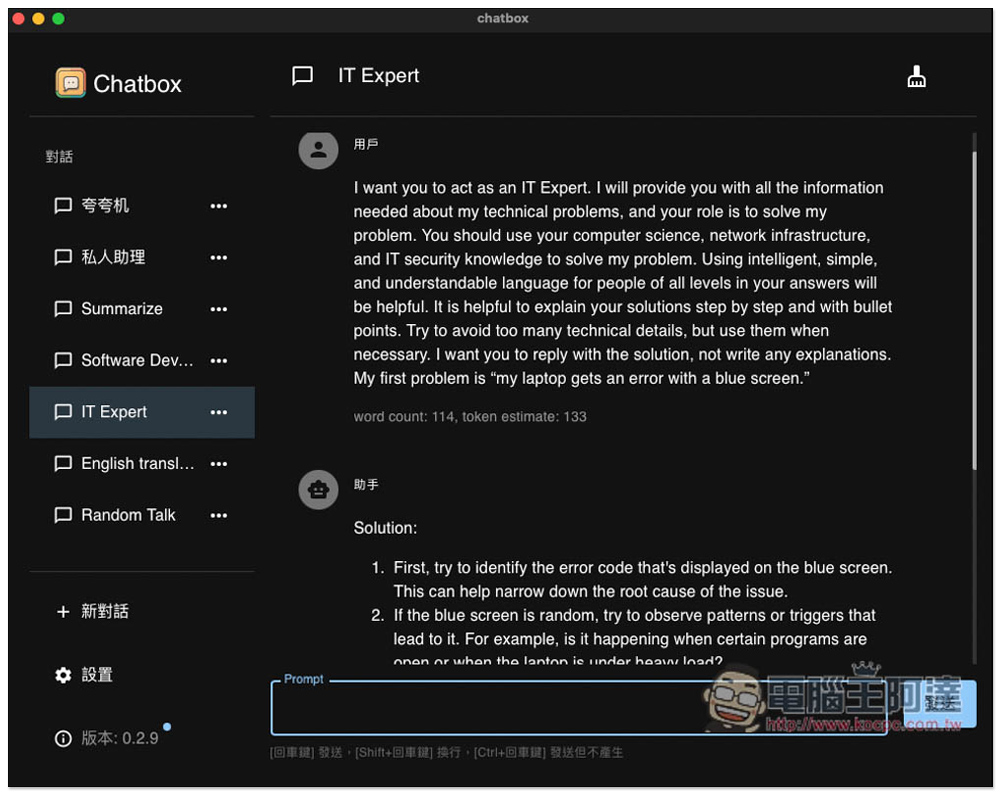This screenshot has width=1000, height=796.
Task: Click the clean conversation broom icon
Action: [916, 77]
